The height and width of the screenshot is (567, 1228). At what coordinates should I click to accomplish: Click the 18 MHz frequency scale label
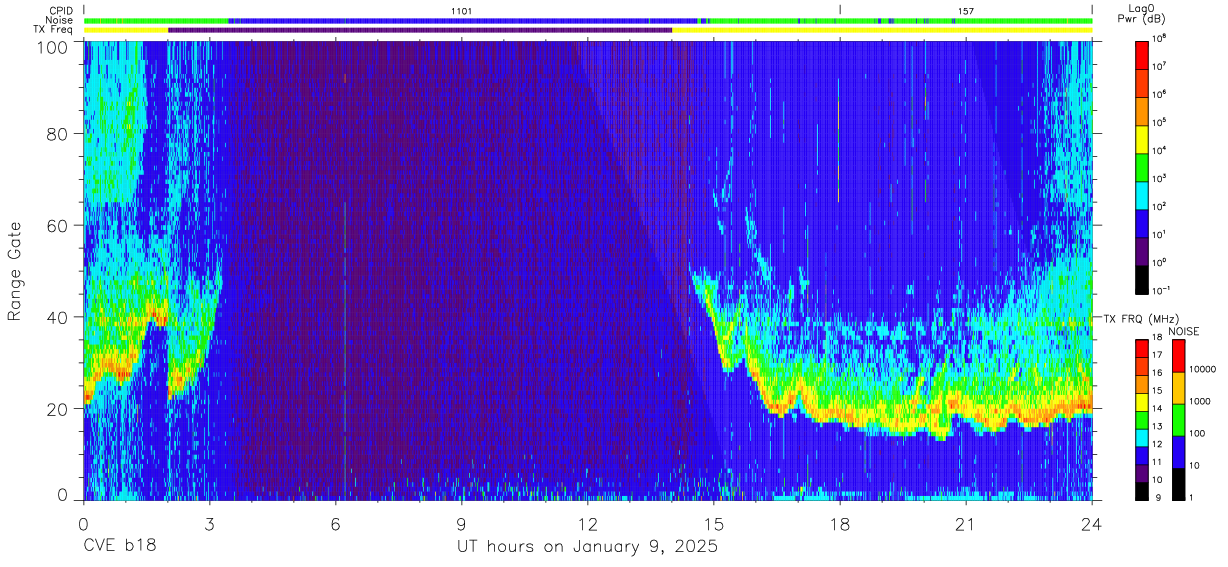pyautogui.click(x=1158, y=339)
